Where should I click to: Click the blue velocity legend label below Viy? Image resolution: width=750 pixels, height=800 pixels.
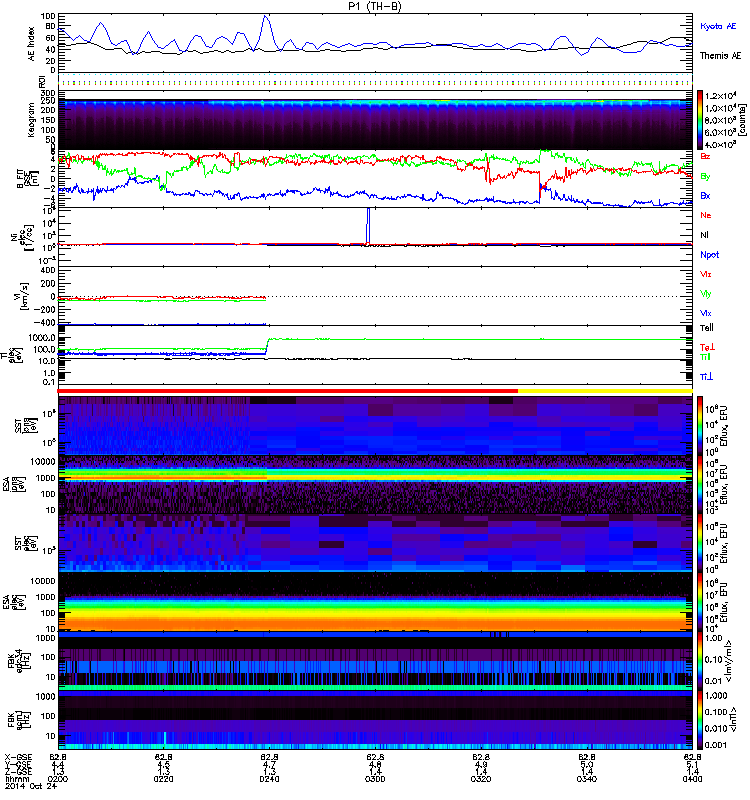coord(706,313)
